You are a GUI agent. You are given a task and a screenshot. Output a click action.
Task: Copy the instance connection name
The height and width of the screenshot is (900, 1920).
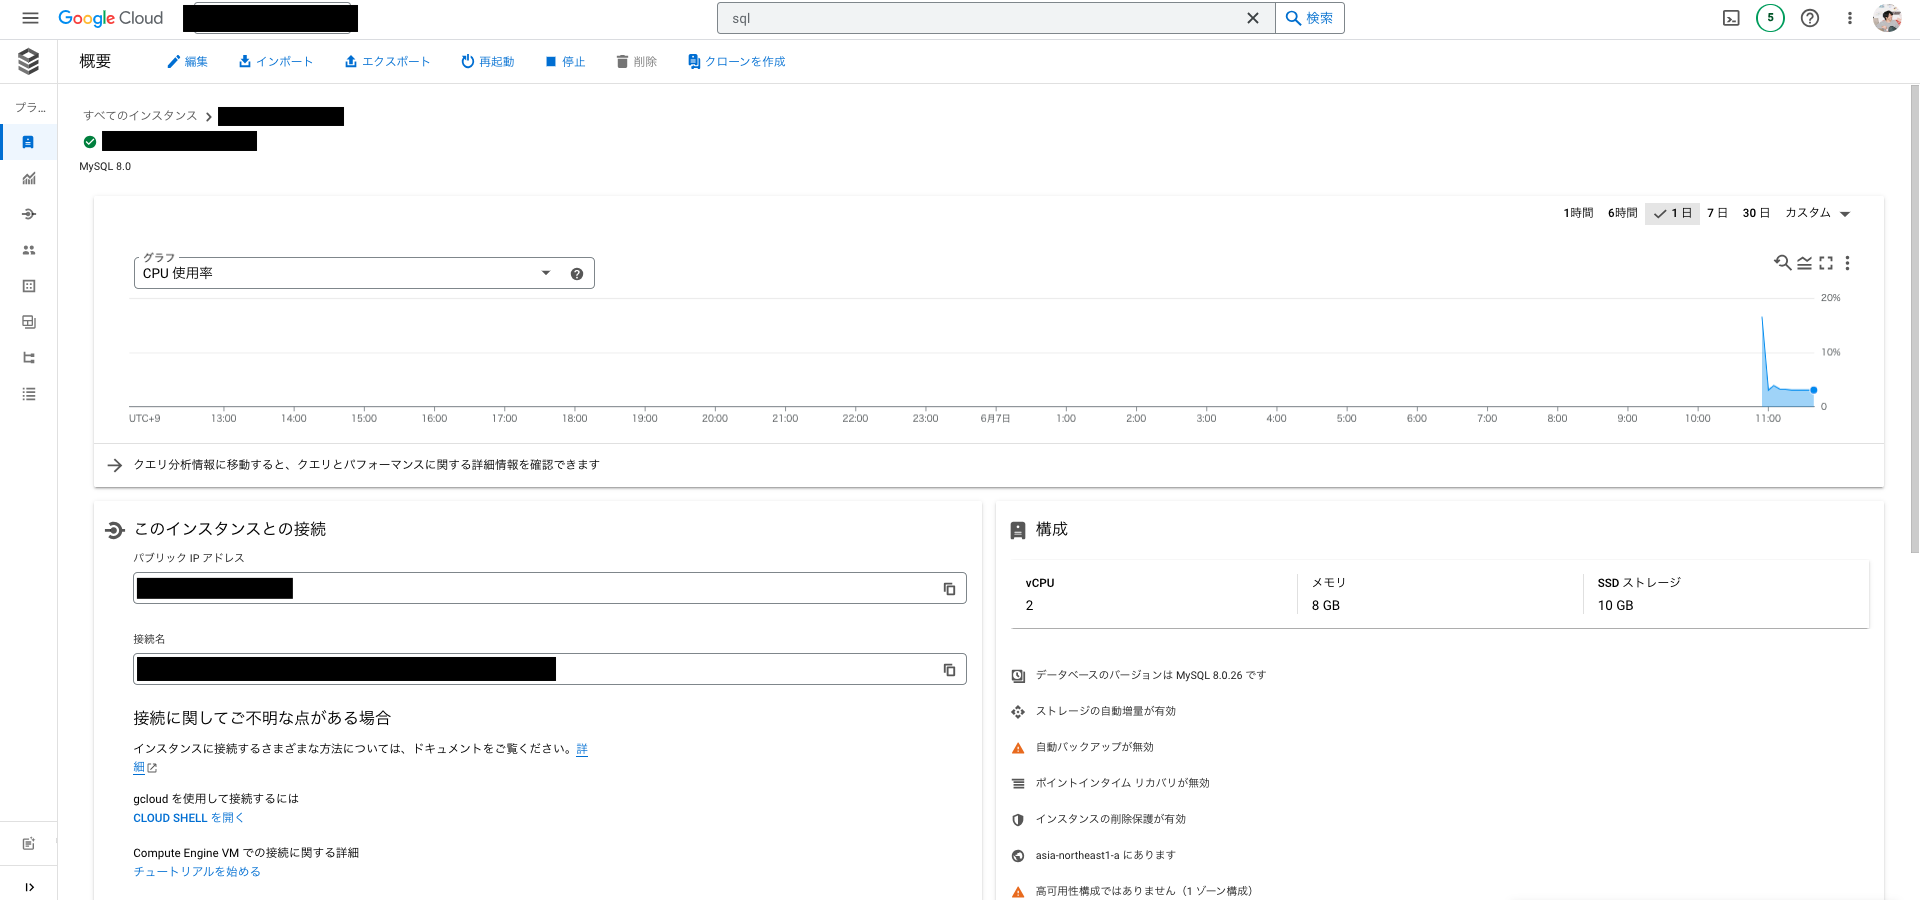tap(949, 669)
